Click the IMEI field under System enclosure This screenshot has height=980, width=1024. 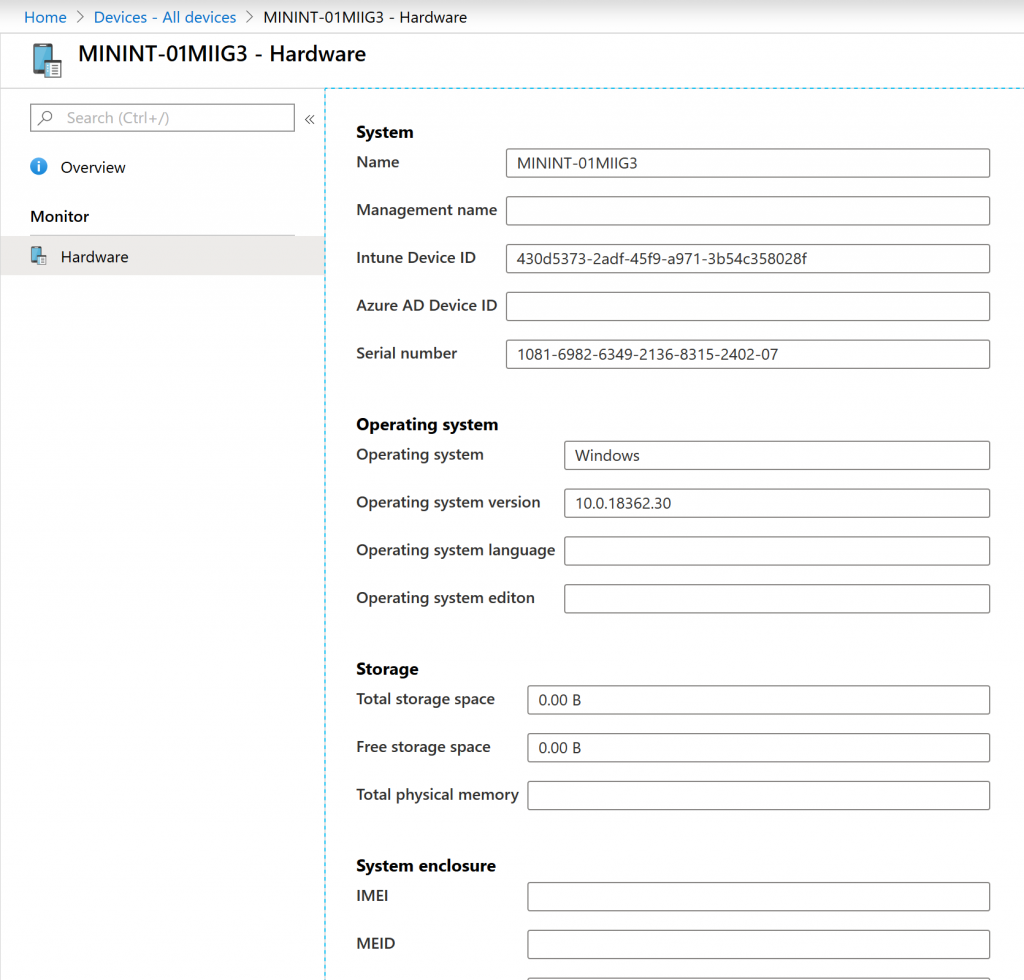click(757, 896)
